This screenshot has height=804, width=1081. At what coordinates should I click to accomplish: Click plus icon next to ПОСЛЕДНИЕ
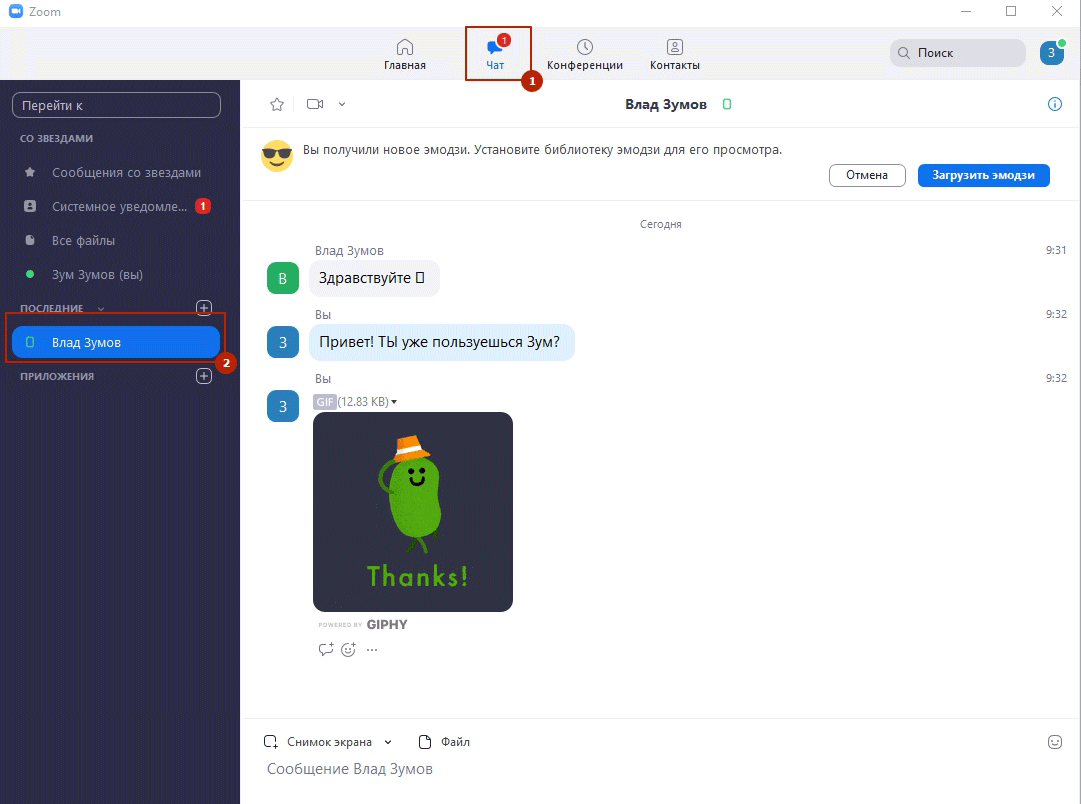pyautogui.click(x=203, y=308)
